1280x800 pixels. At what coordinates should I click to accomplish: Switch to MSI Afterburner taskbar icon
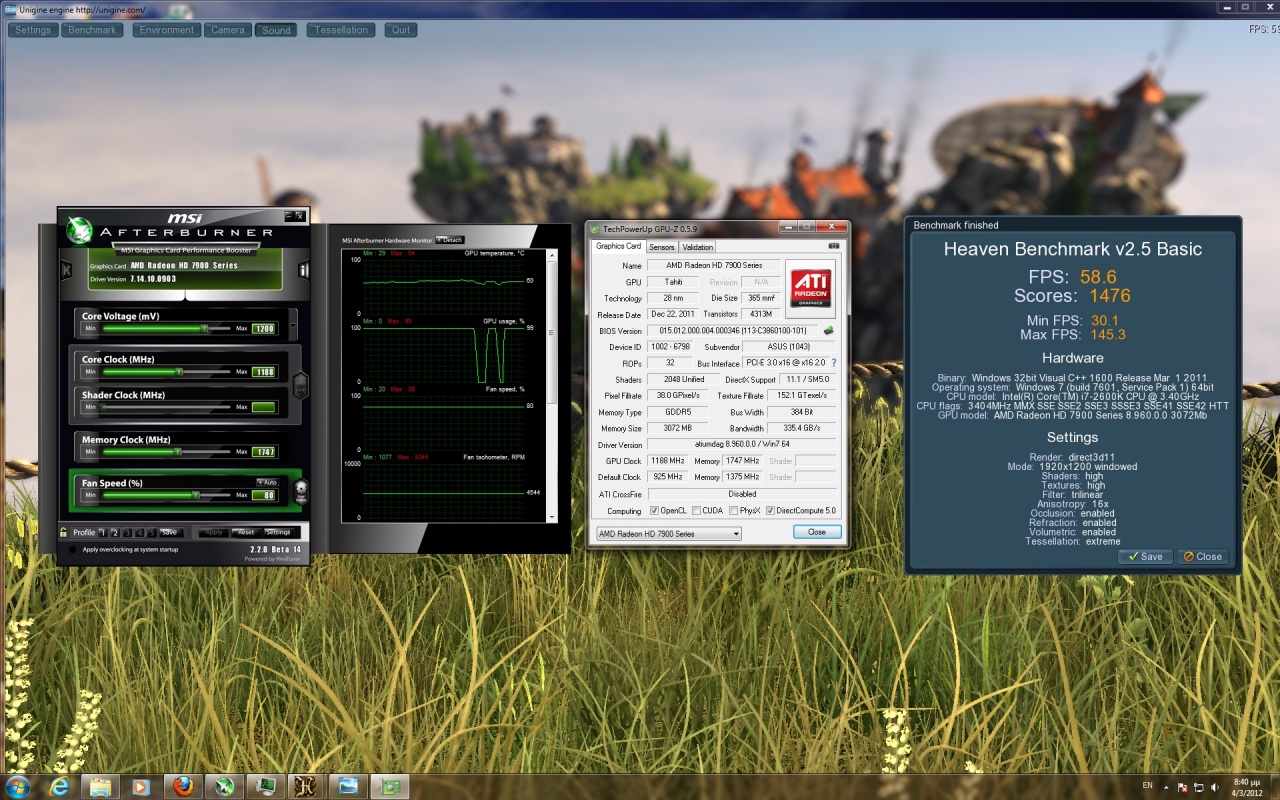coord(225,787)
